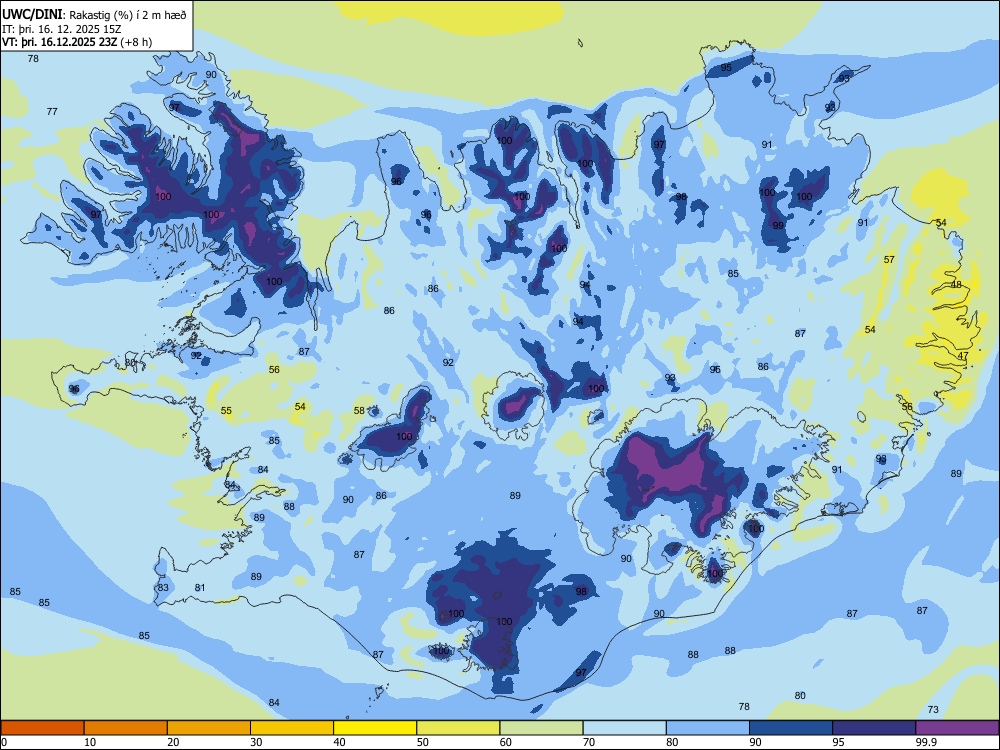Viewport: 1000px width, 750px height.
Task: Pick the 20–30 amber legend swatch
Action: 209,728
